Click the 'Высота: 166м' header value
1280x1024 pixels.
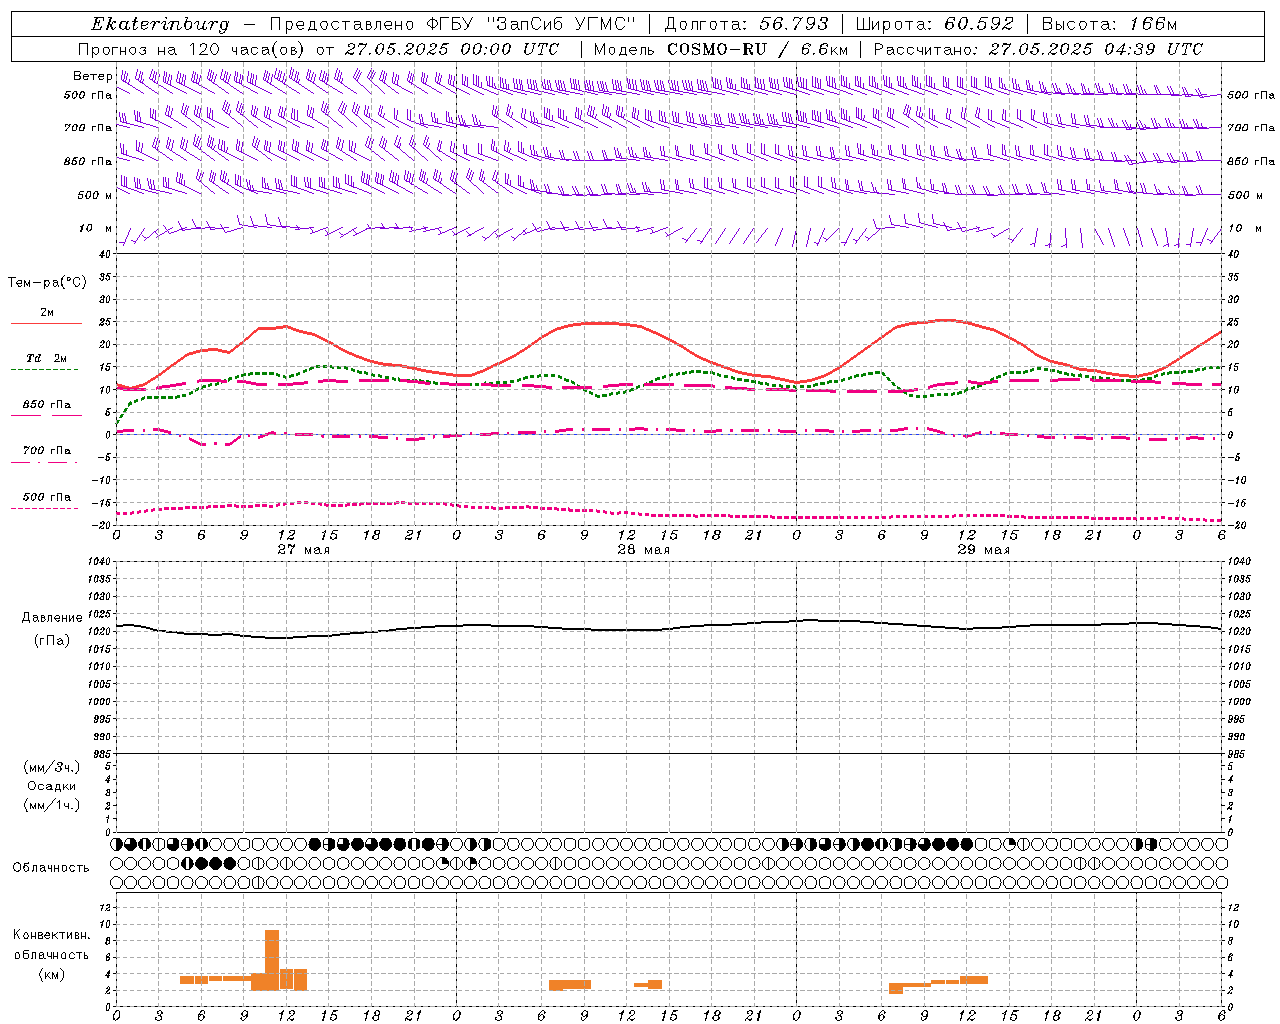[x=1109, y=24]
